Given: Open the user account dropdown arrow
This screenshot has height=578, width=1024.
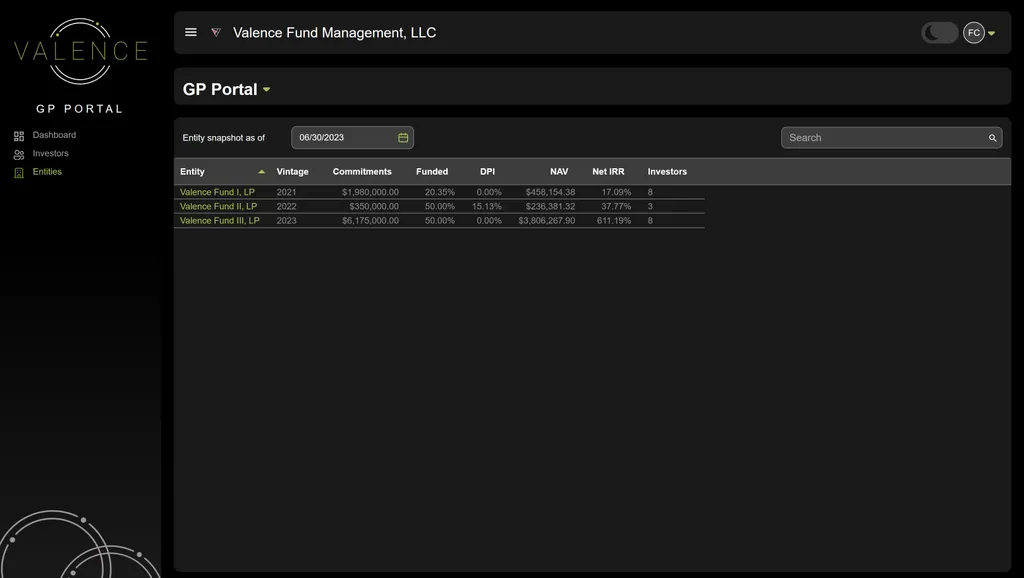Looking at the screenshot, I should point(991,34).
